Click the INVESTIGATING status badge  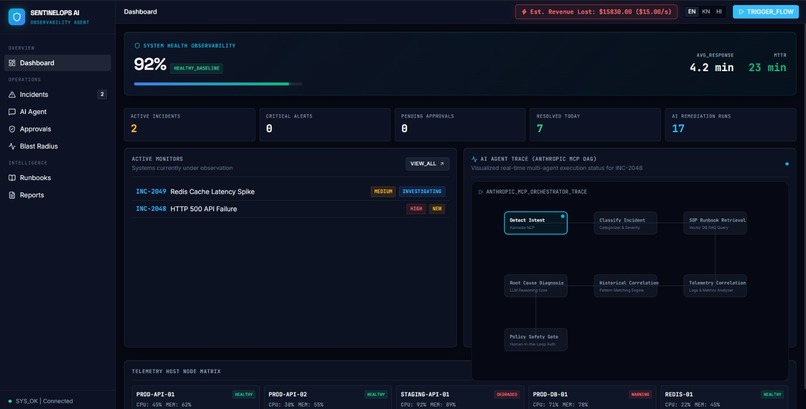pos(422,192)
